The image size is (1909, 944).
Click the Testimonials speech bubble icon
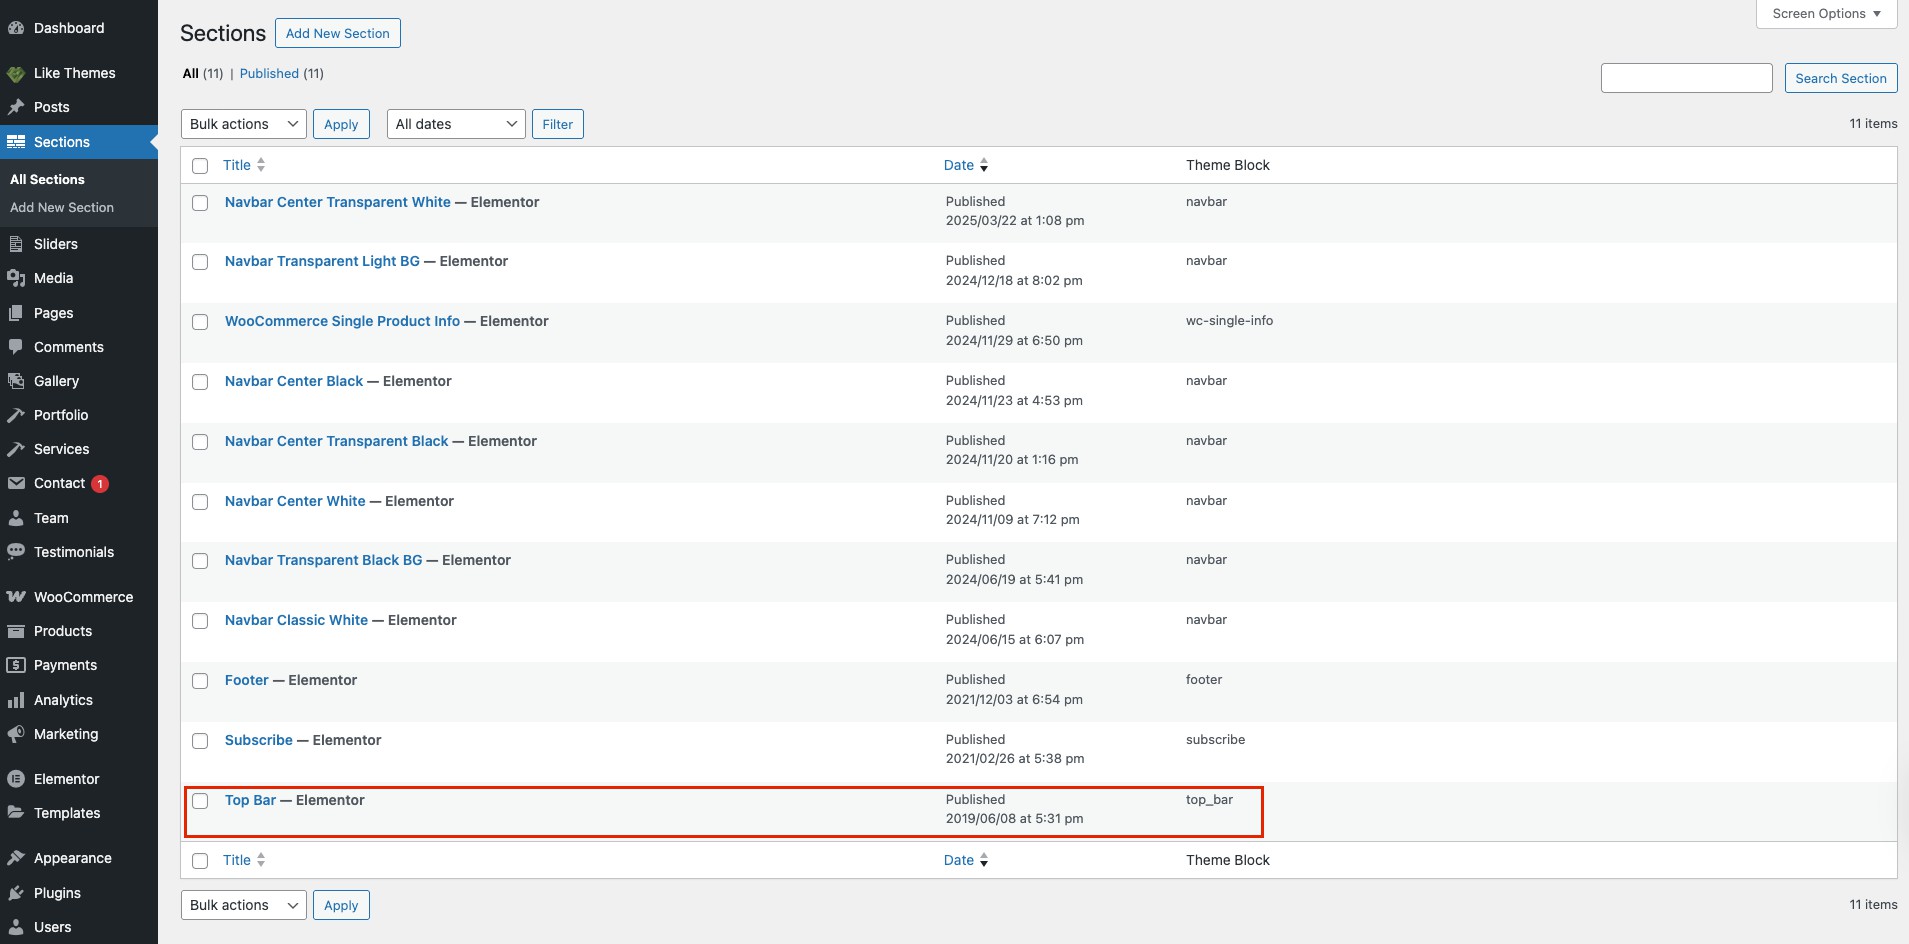click(16, 552)
